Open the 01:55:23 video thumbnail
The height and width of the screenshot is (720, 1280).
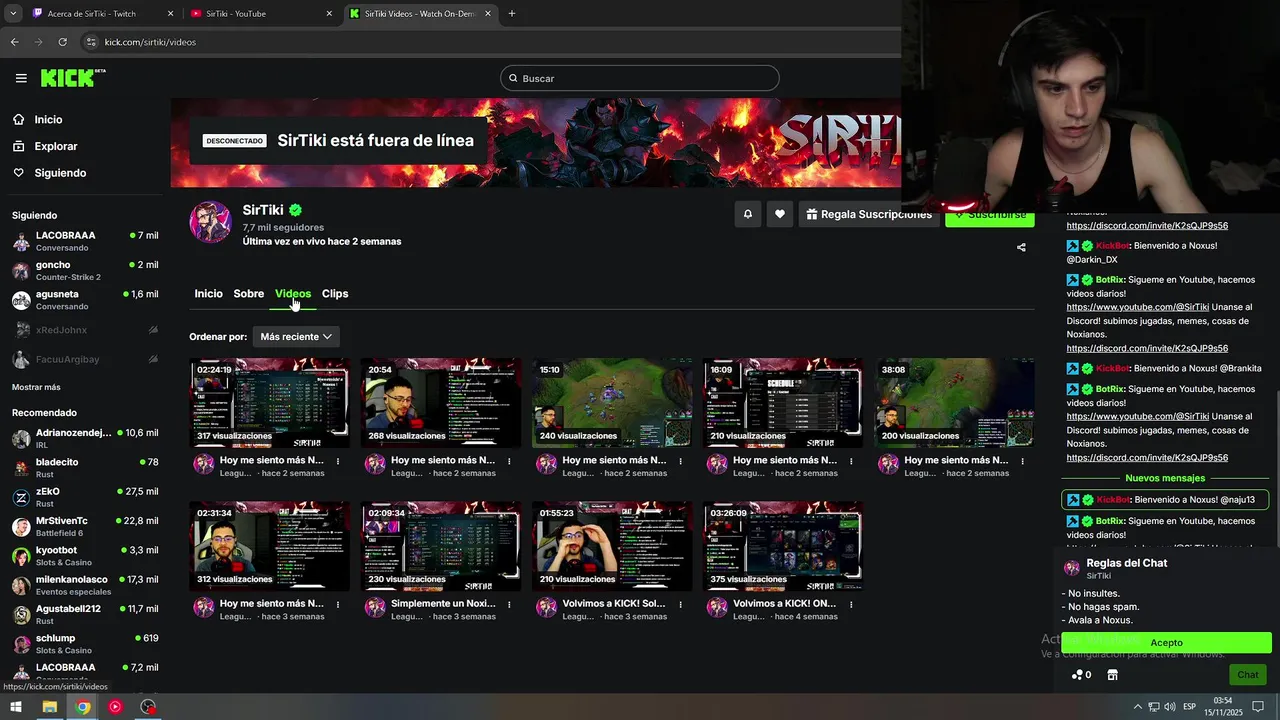click(x=612, y=546)
